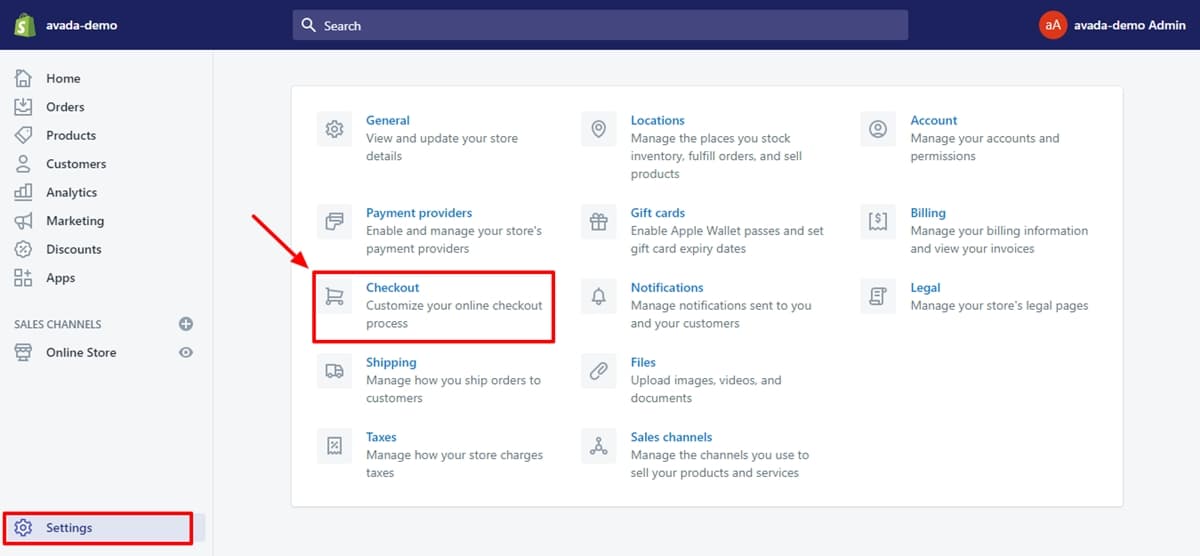Open the Checkout cart icon

(334, 296)
